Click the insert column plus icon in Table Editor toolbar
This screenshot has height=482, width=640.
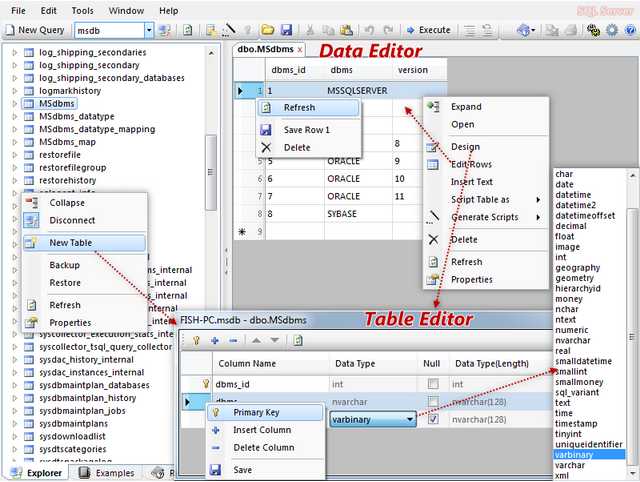[215, 340]
